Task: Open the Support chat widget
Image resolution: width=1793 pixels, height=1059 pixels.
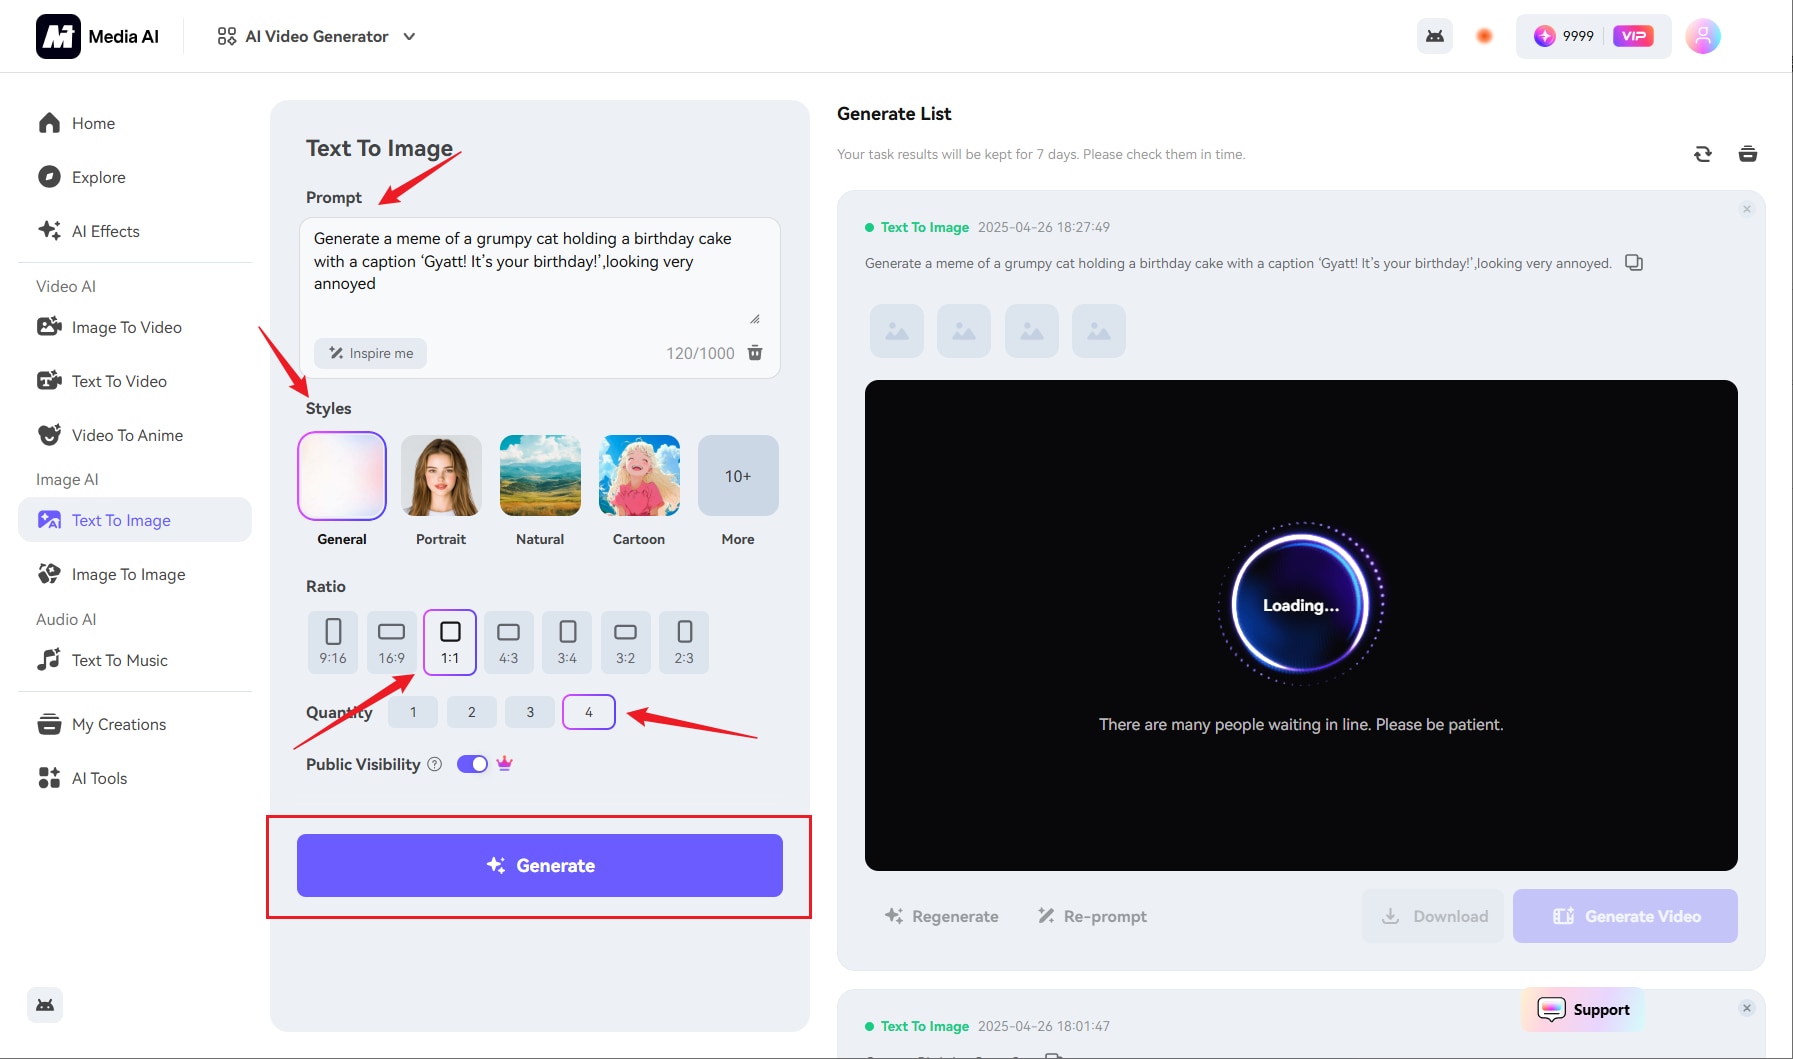Action: coord(1583,1009)
